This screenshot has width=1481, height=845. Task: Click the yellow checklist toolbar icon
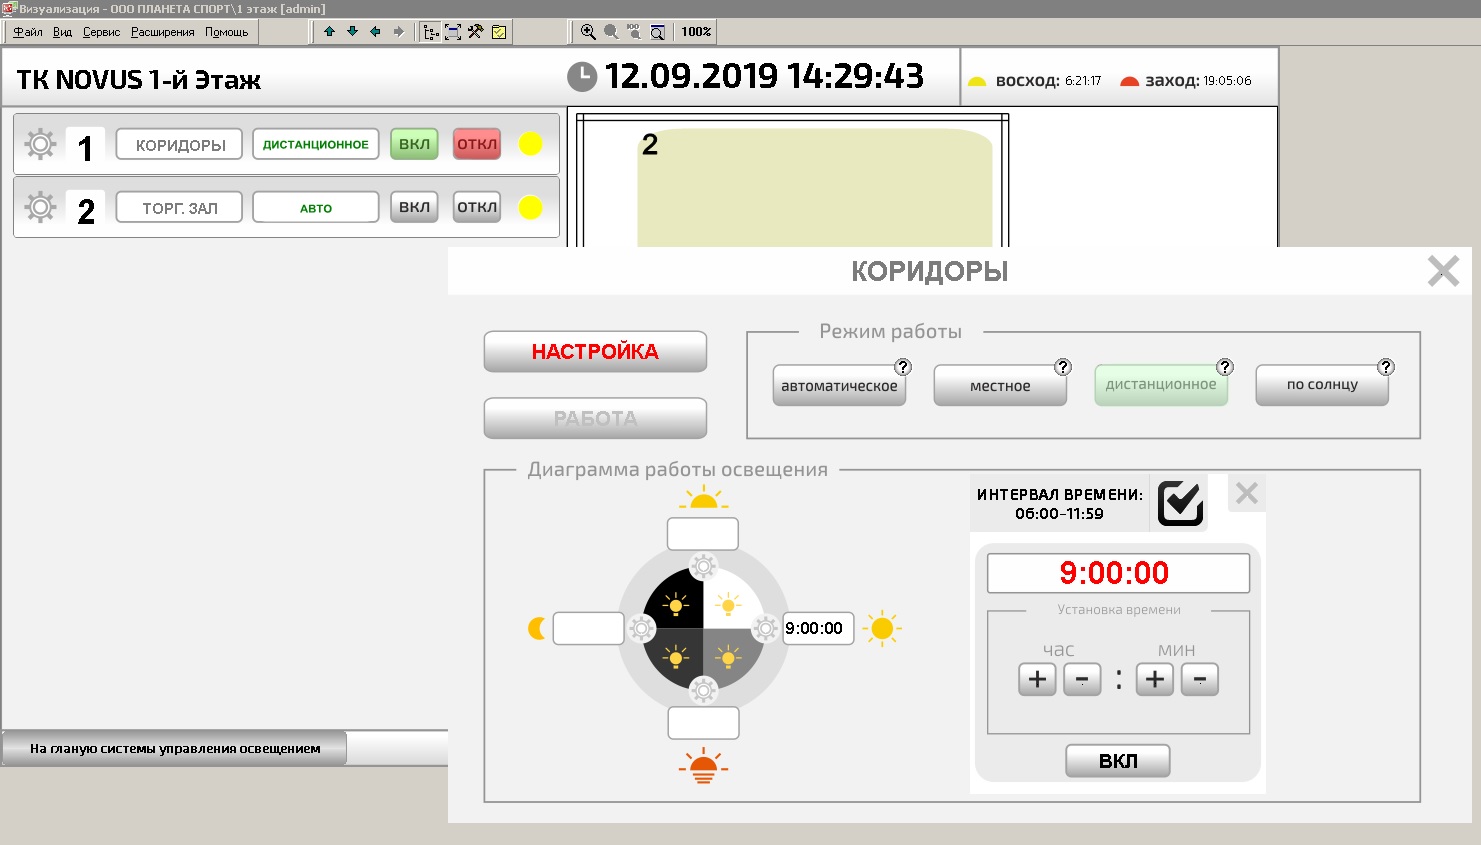pos(499,32)
